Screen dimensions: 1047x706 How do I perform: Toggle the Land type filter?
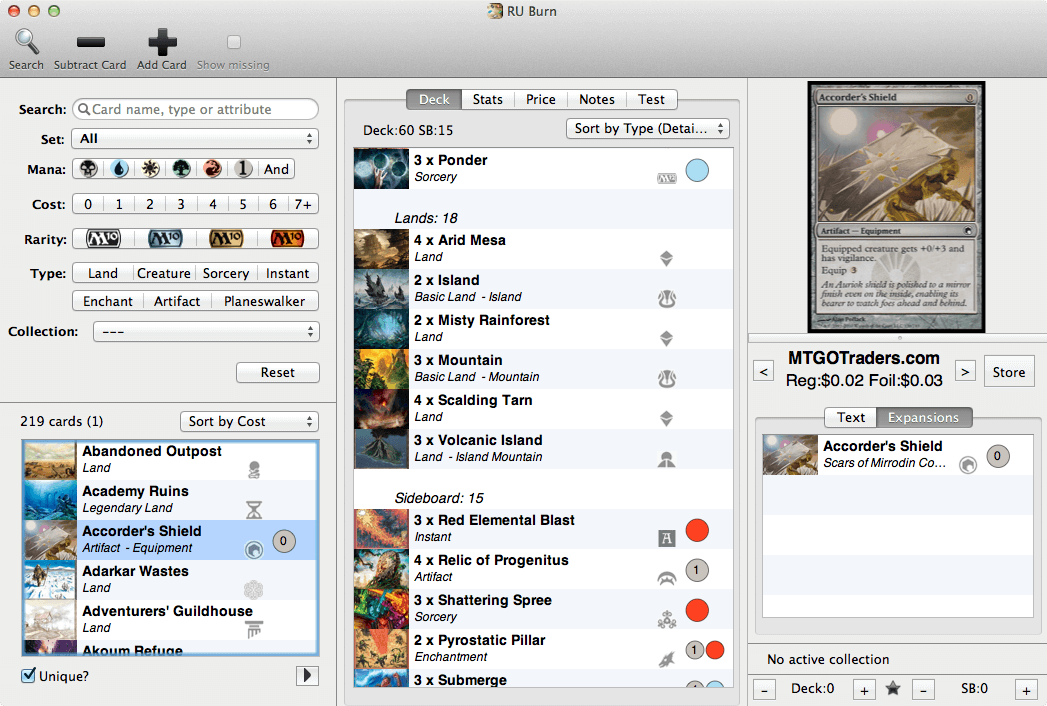103,273
